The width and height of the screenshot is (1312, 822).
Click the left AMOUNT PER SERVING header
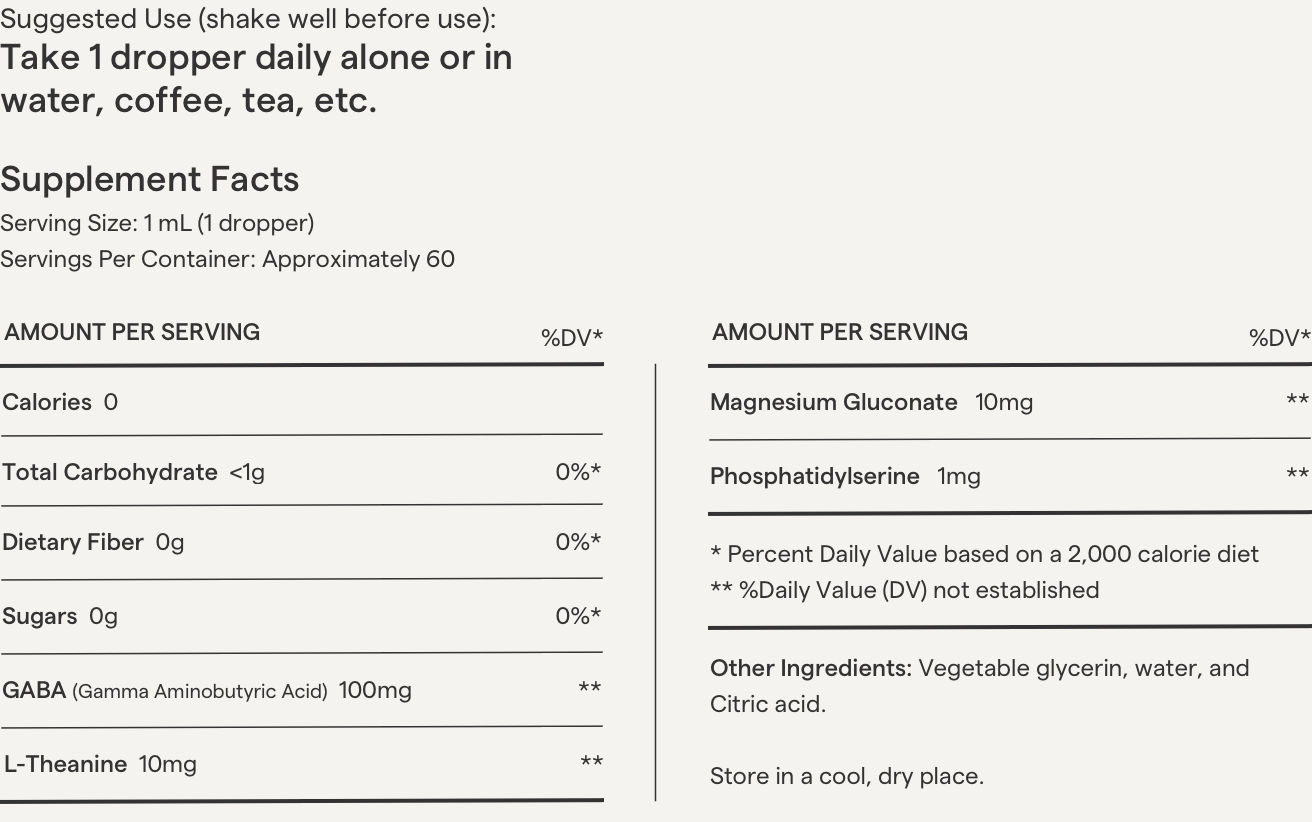click(132, 332)
